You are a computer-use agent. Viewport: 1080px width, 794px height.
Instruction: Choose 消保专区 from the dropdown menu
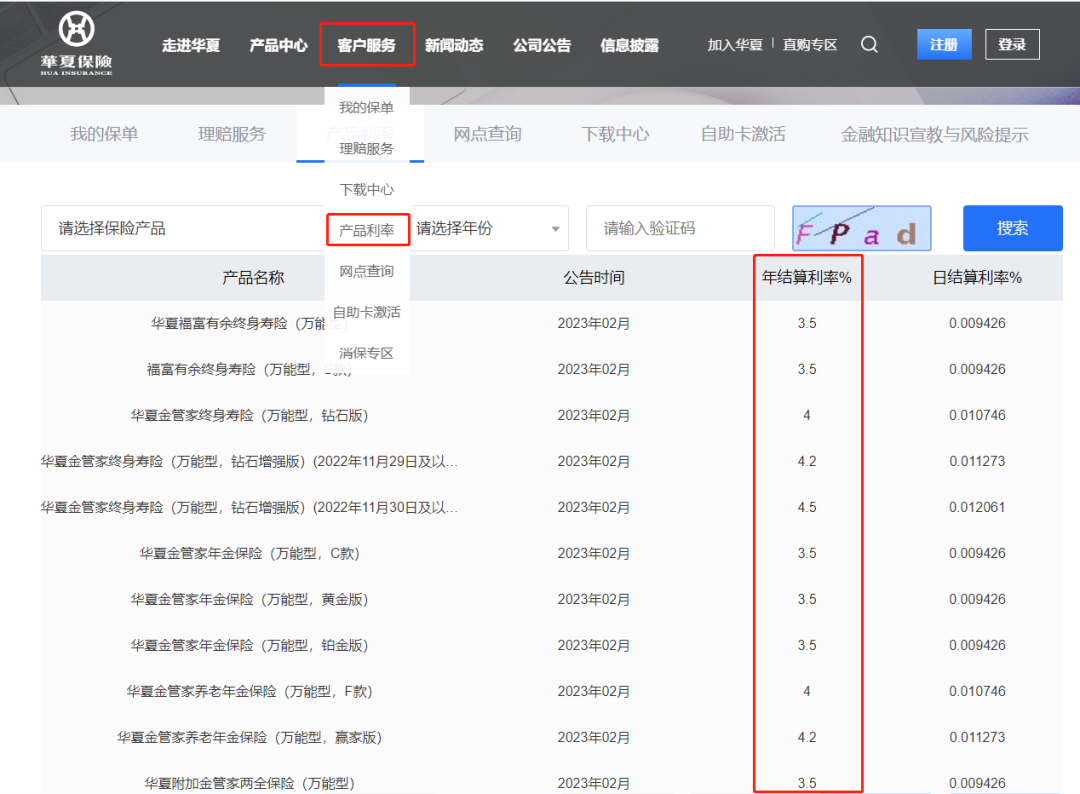coord(367,353)
